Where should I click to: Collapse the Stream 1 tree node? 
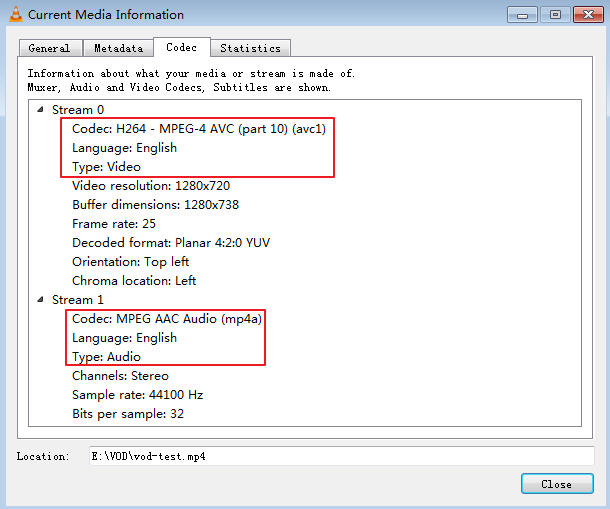[x=40, y=300]
